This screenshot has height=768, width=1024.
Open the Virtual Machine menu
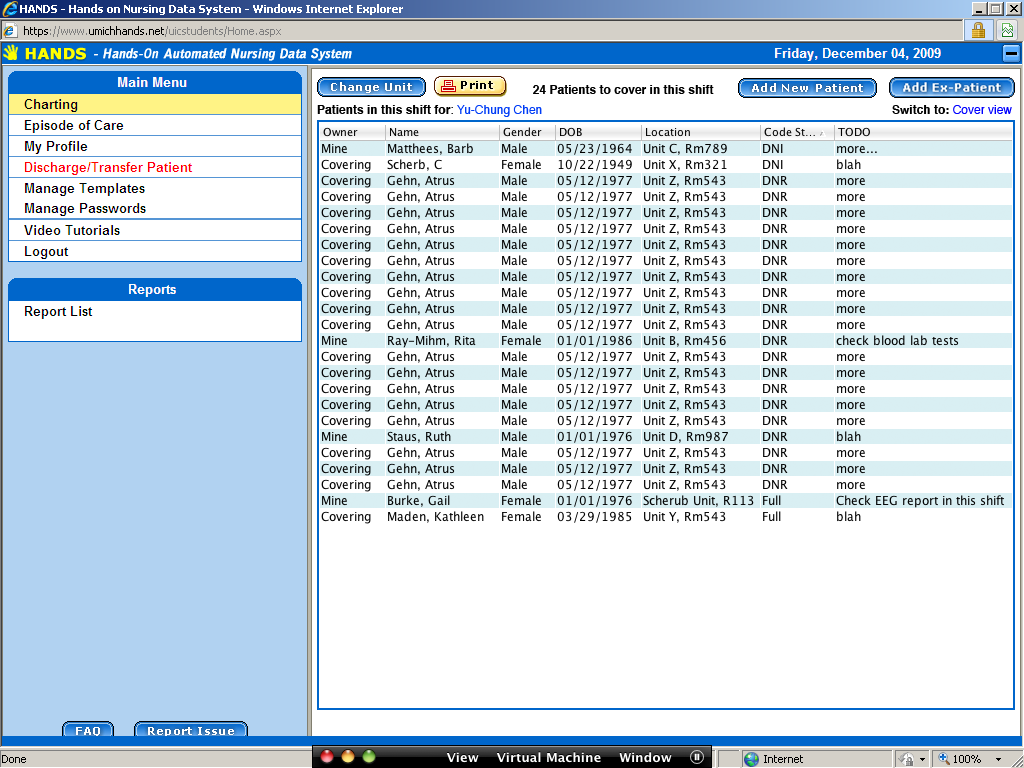549,758
